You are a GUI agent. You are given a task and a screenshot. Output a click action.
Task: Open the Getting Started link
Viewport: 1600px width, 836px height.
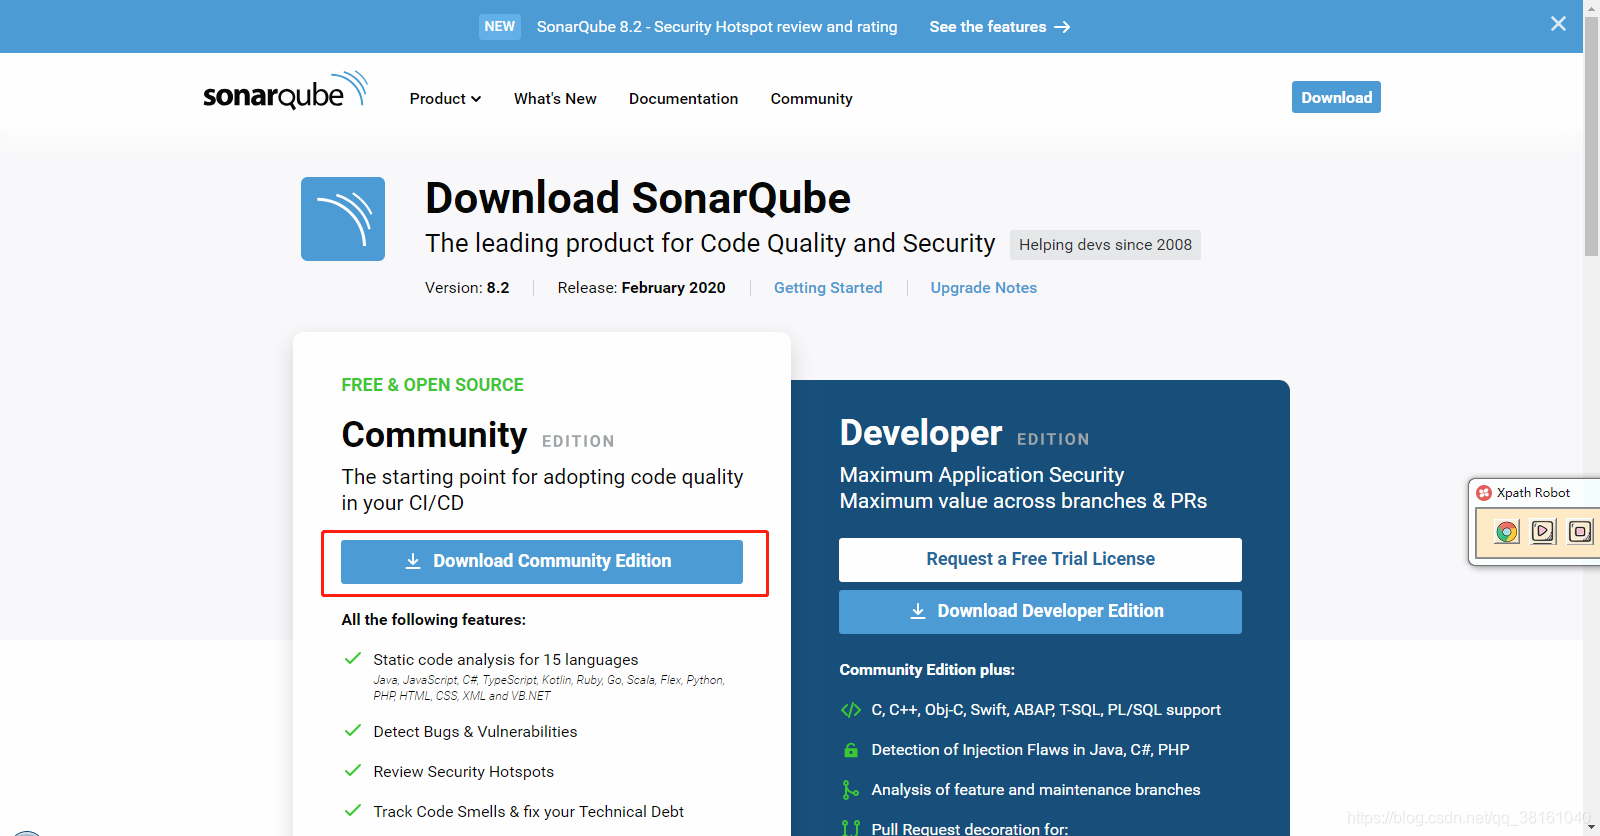(828, 288)
